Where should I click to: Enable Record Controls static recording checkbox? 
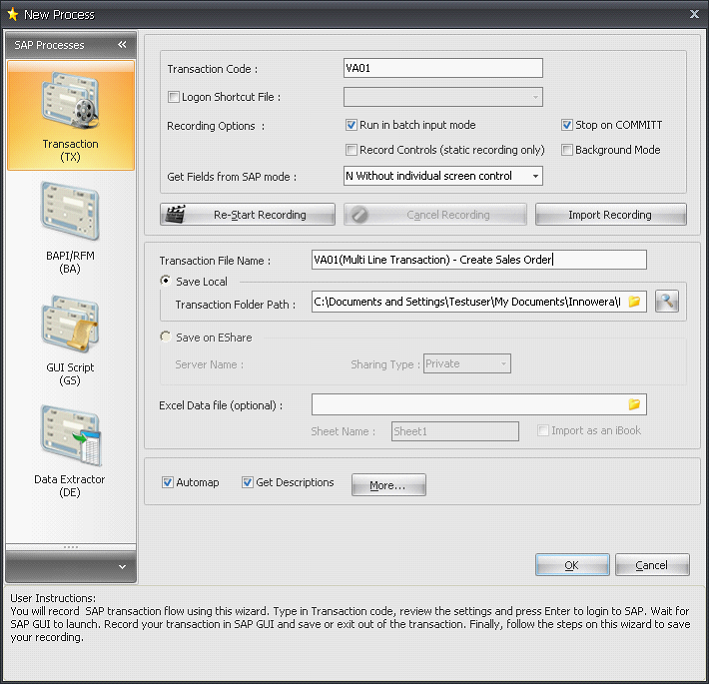pyautogui.click(x=352, y=151)
